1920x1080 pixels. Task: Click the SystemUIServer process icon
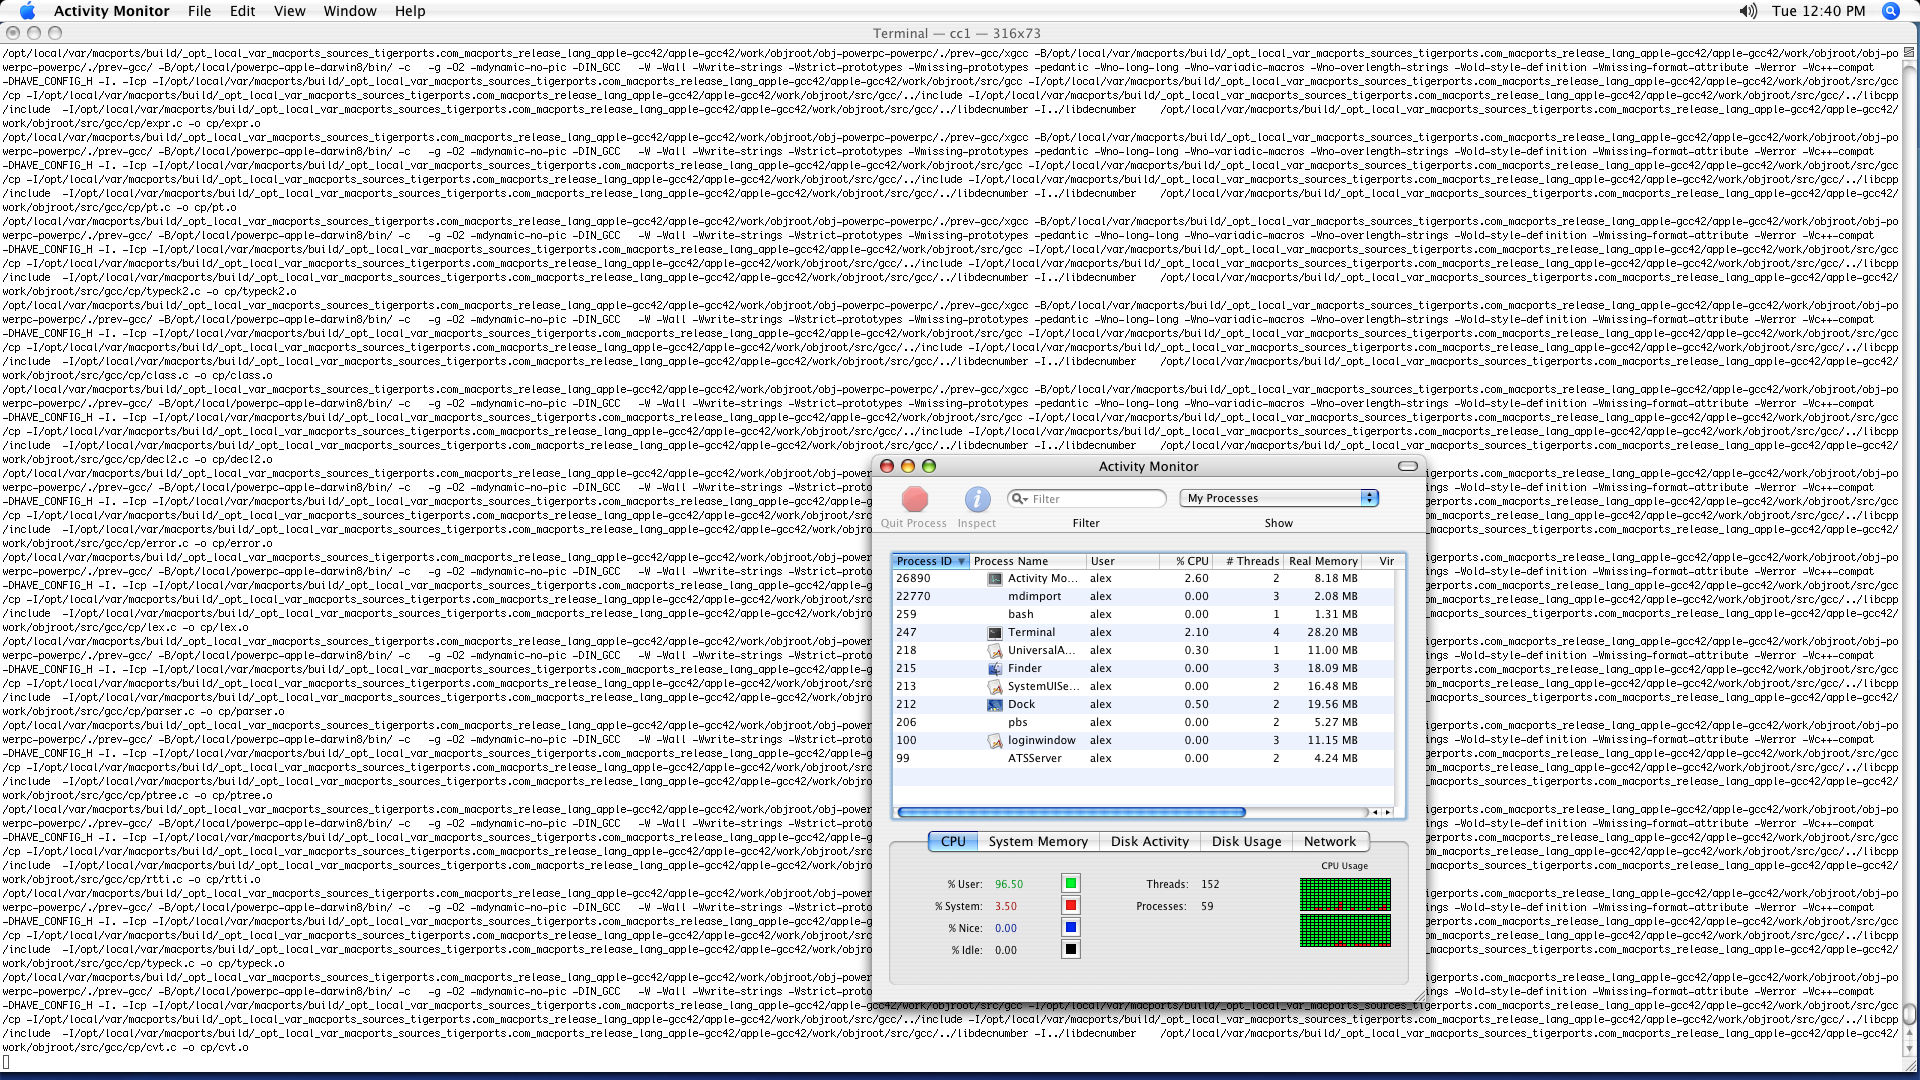click(995, 687)
